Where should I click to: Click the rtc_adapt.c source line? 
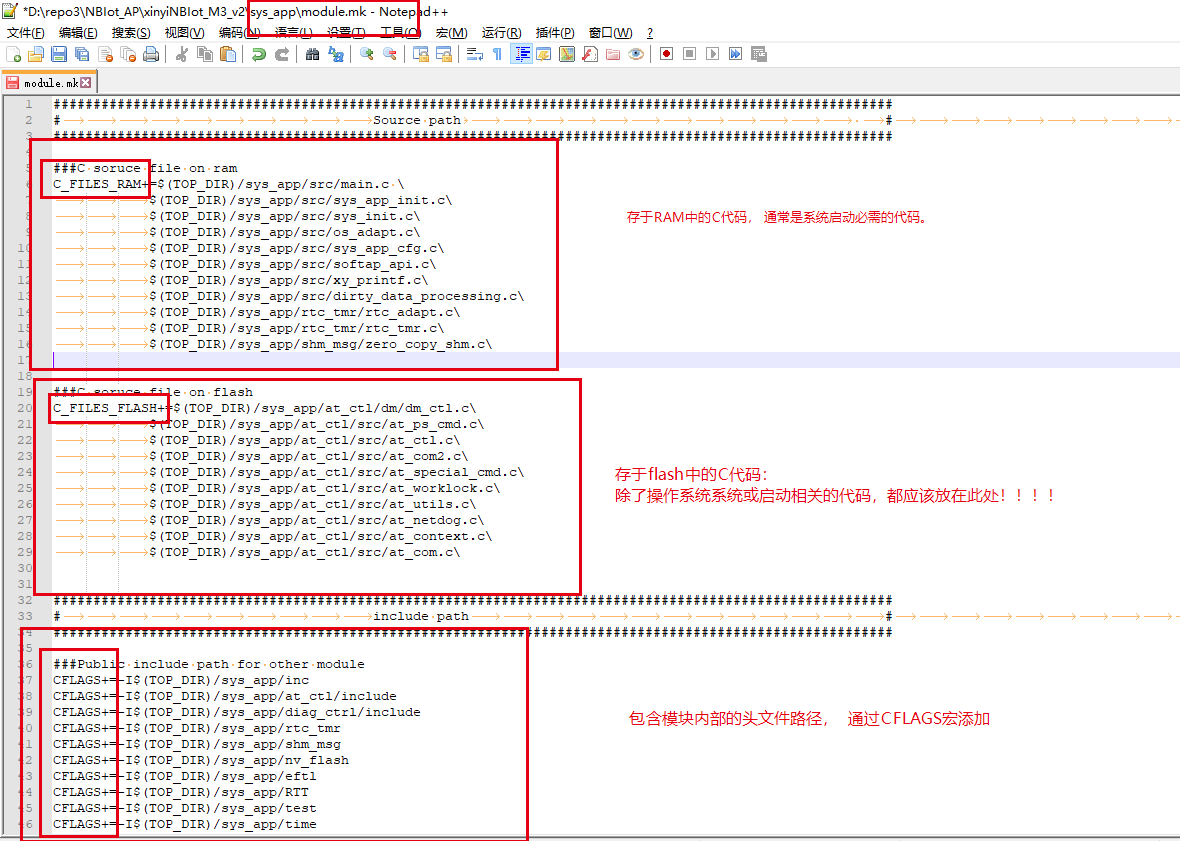pos(304,312)
